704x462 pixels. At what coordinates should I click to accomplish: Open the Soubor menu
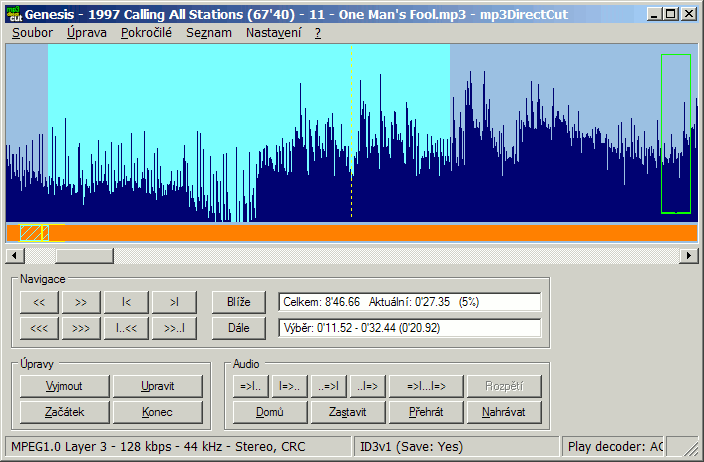(x=32, y=33)
